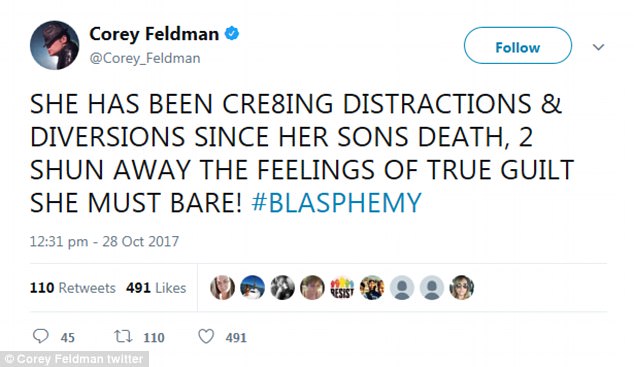The image size is (634, 367).
Task: Click the 12:31 pm - 28 Oct 2017 timestamp
Action: click(104, 242)
